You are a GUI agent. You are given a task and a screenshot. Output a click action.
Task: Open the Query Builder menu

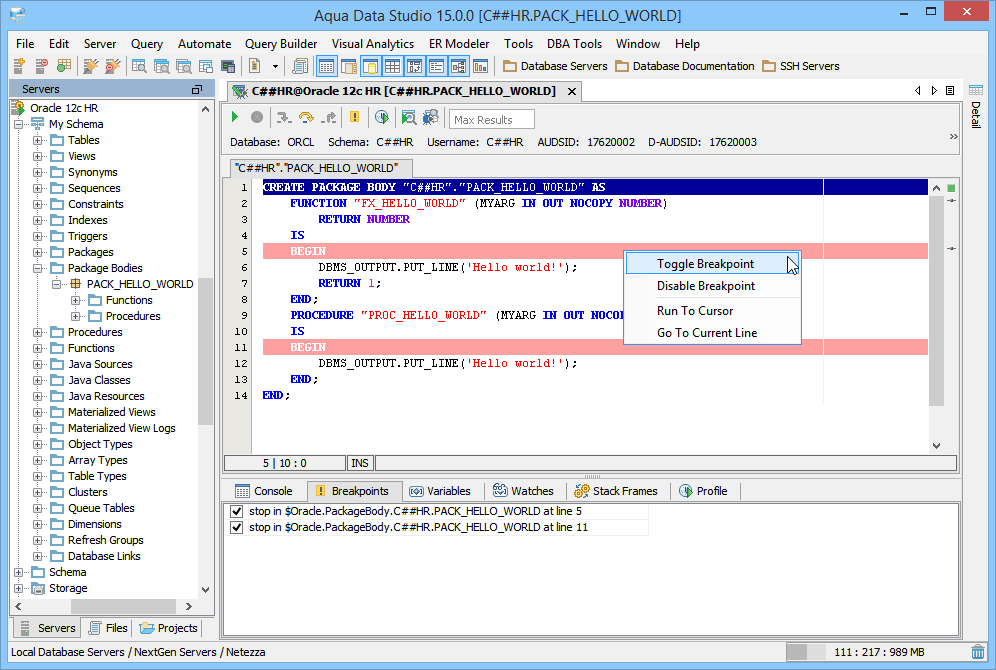(281, 44)
